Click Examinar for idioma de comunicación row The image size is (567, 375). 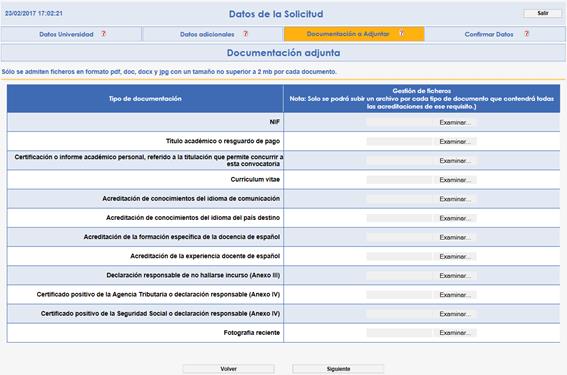[455, 199]
